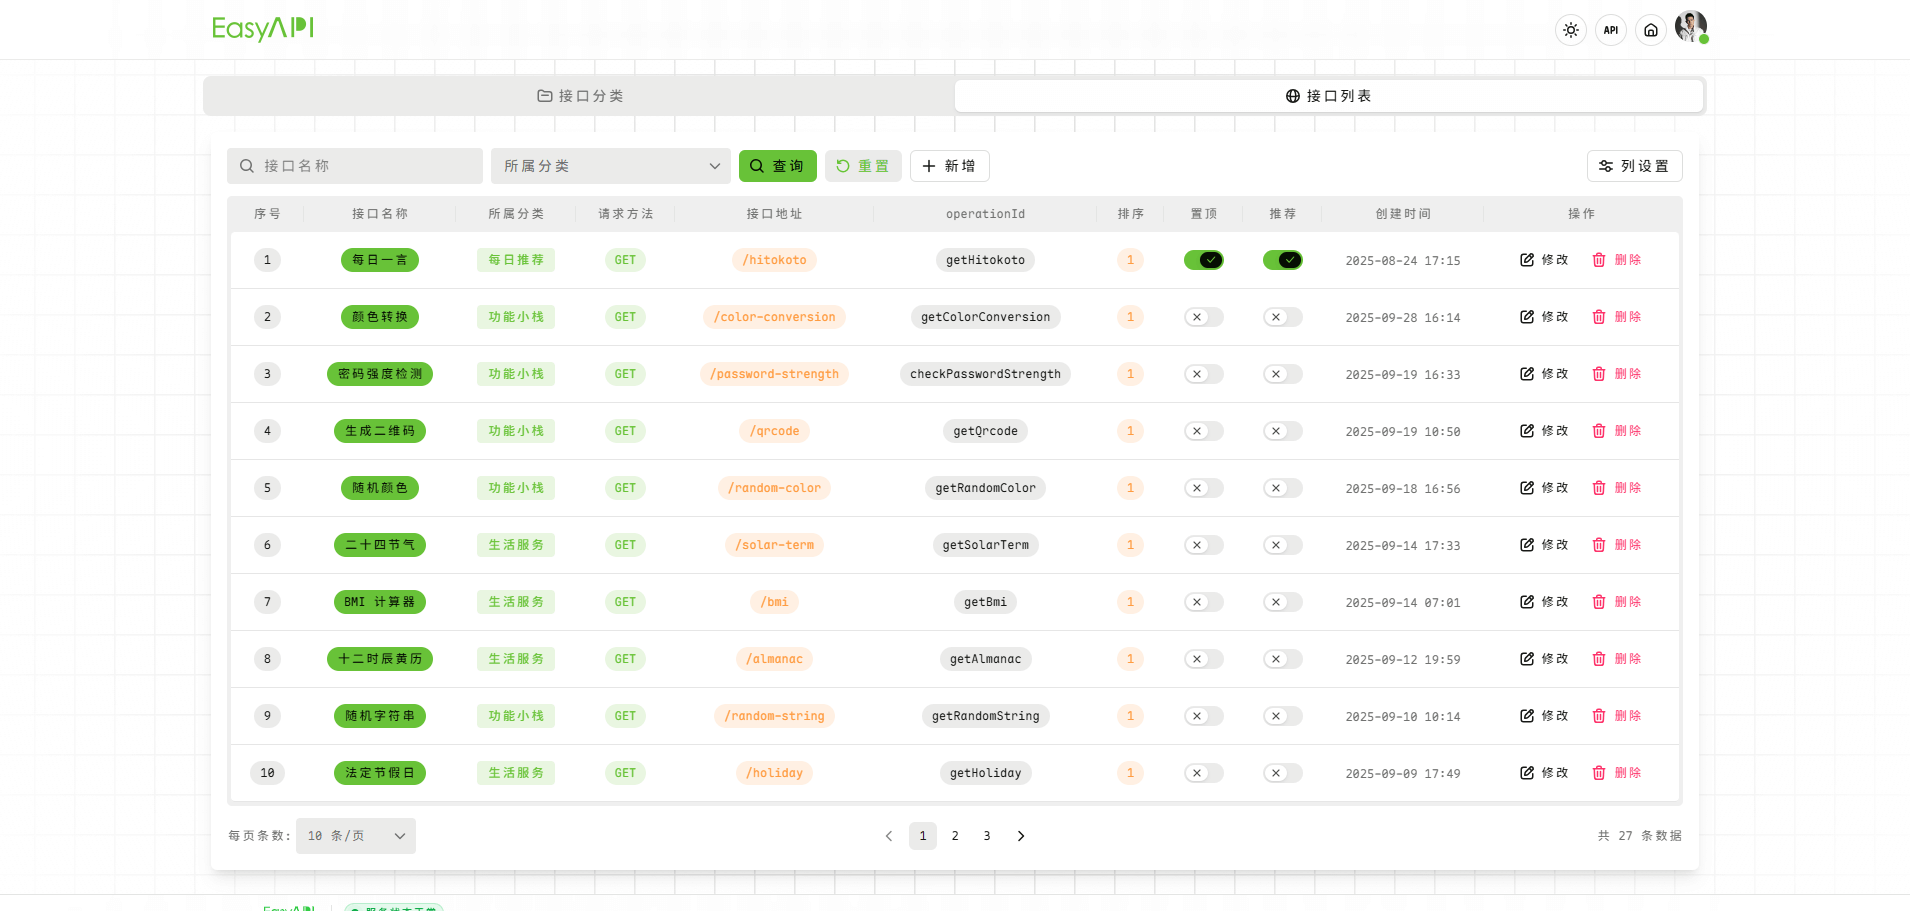Click the trash icon for 颜色转换 row
Image resolution: width=1910 pixels, height=911 pixels.
pyautogui.click(x=1599, y=317)
